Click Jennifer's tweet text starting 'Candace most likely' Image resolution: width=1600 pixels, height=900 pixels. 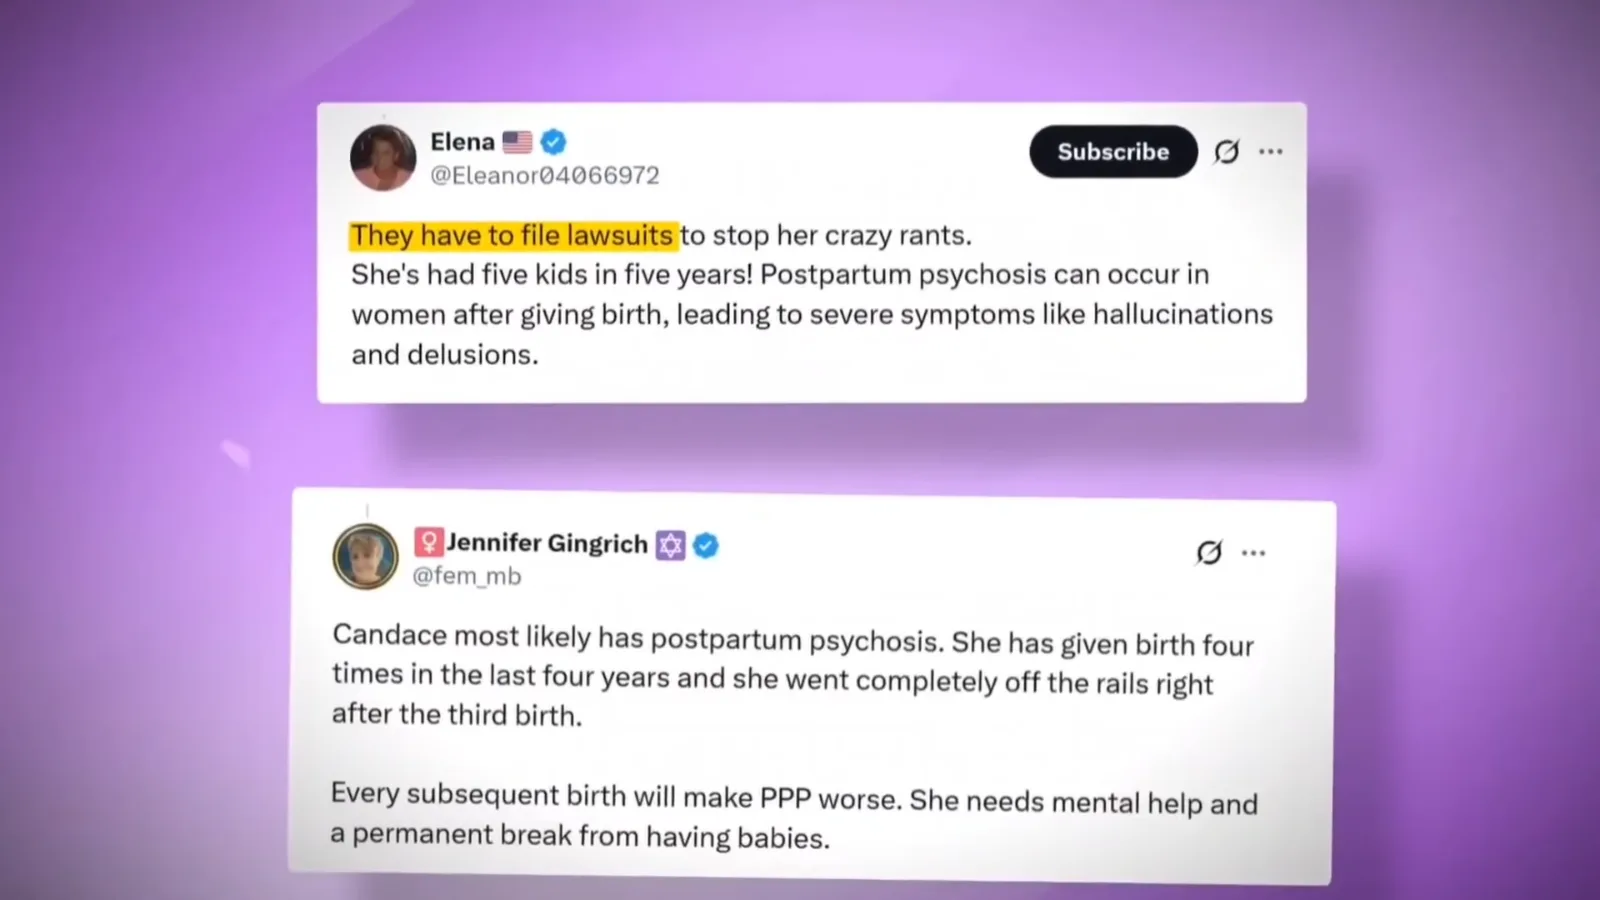tap(793, 675)
